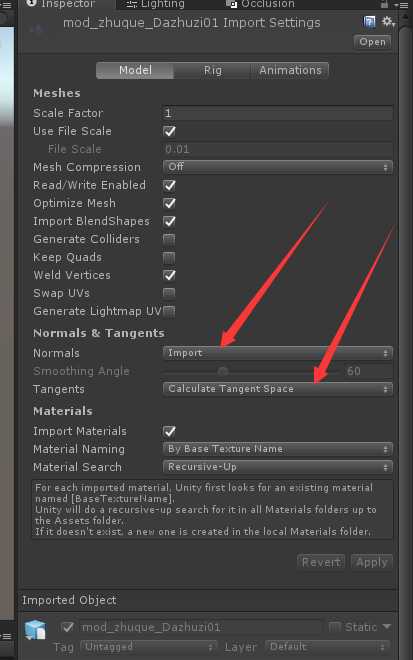413x660 pixels.
Task: Click the Open button
Action: point(373,42)
